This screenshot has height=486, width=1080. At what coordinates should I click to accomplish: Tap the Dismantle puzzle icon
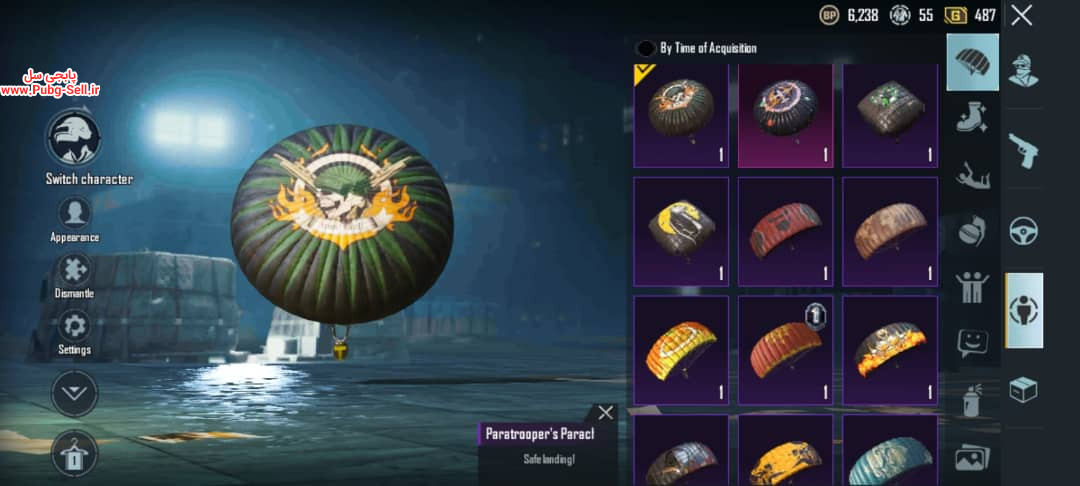[74, 270]
